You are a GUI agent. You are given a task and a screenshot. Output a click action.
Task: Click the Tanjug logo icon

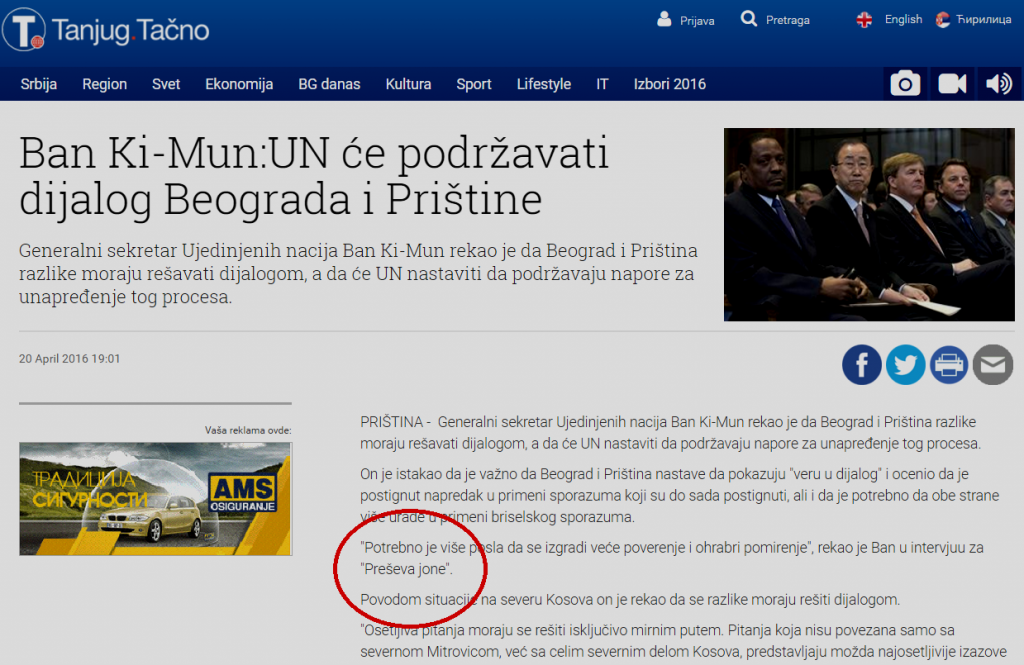tap(24, 29)
